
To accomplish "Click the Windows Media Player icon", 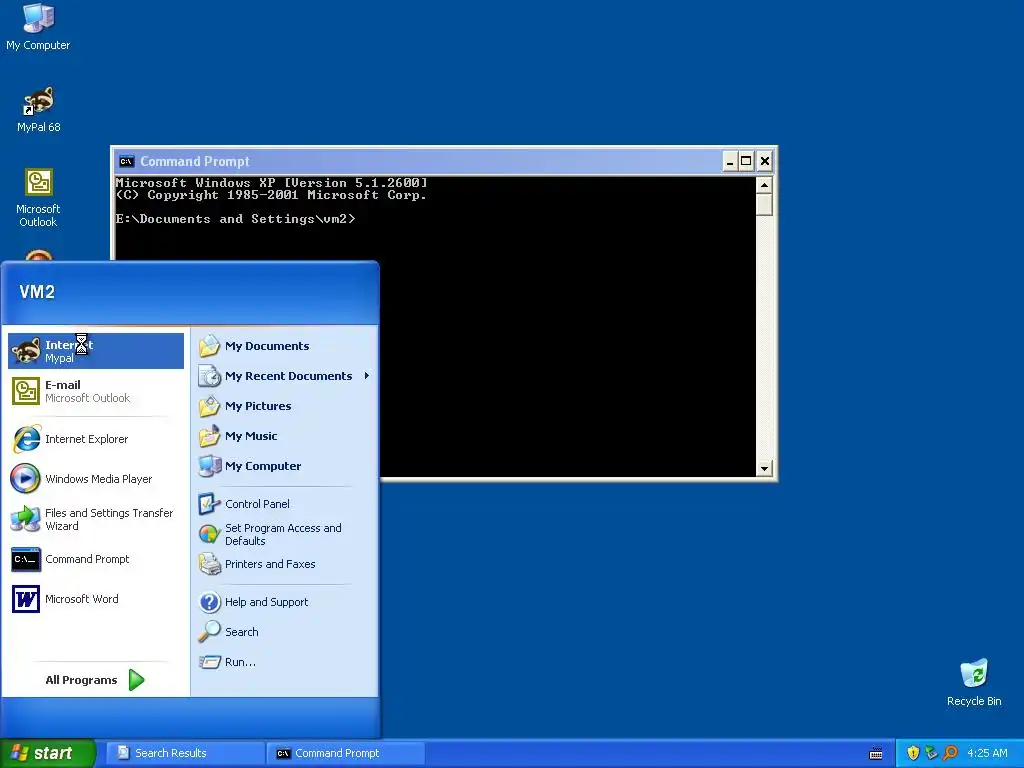I will click(26, 479).
